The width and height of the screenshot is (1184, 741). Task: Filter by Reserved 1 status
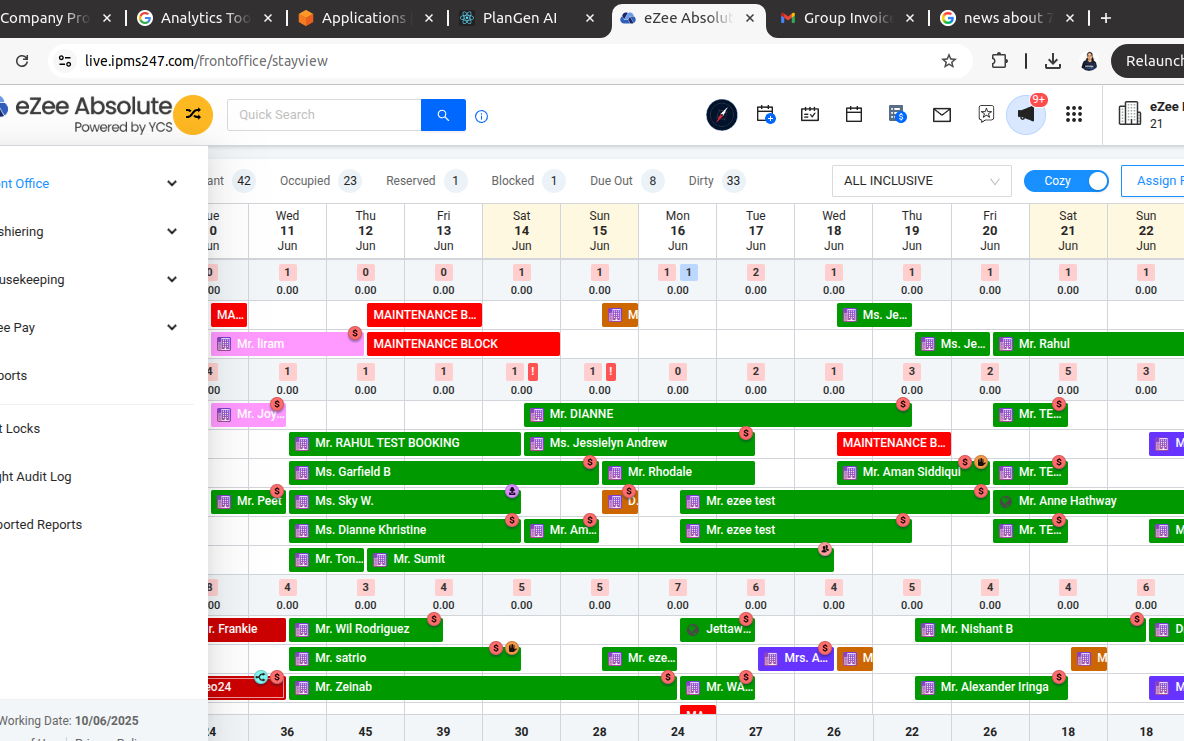pyautogui.click(x=426, y=181)
